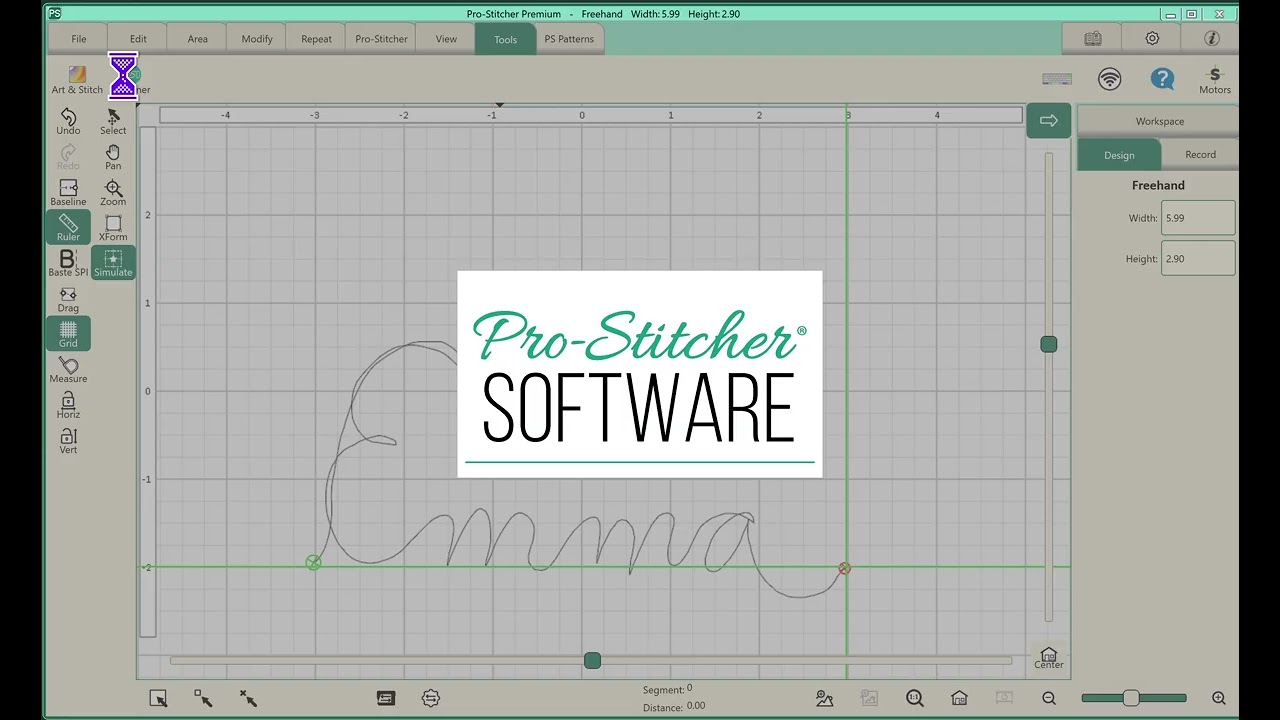Click the vertical scroll slider handle

click(1048, 344)
